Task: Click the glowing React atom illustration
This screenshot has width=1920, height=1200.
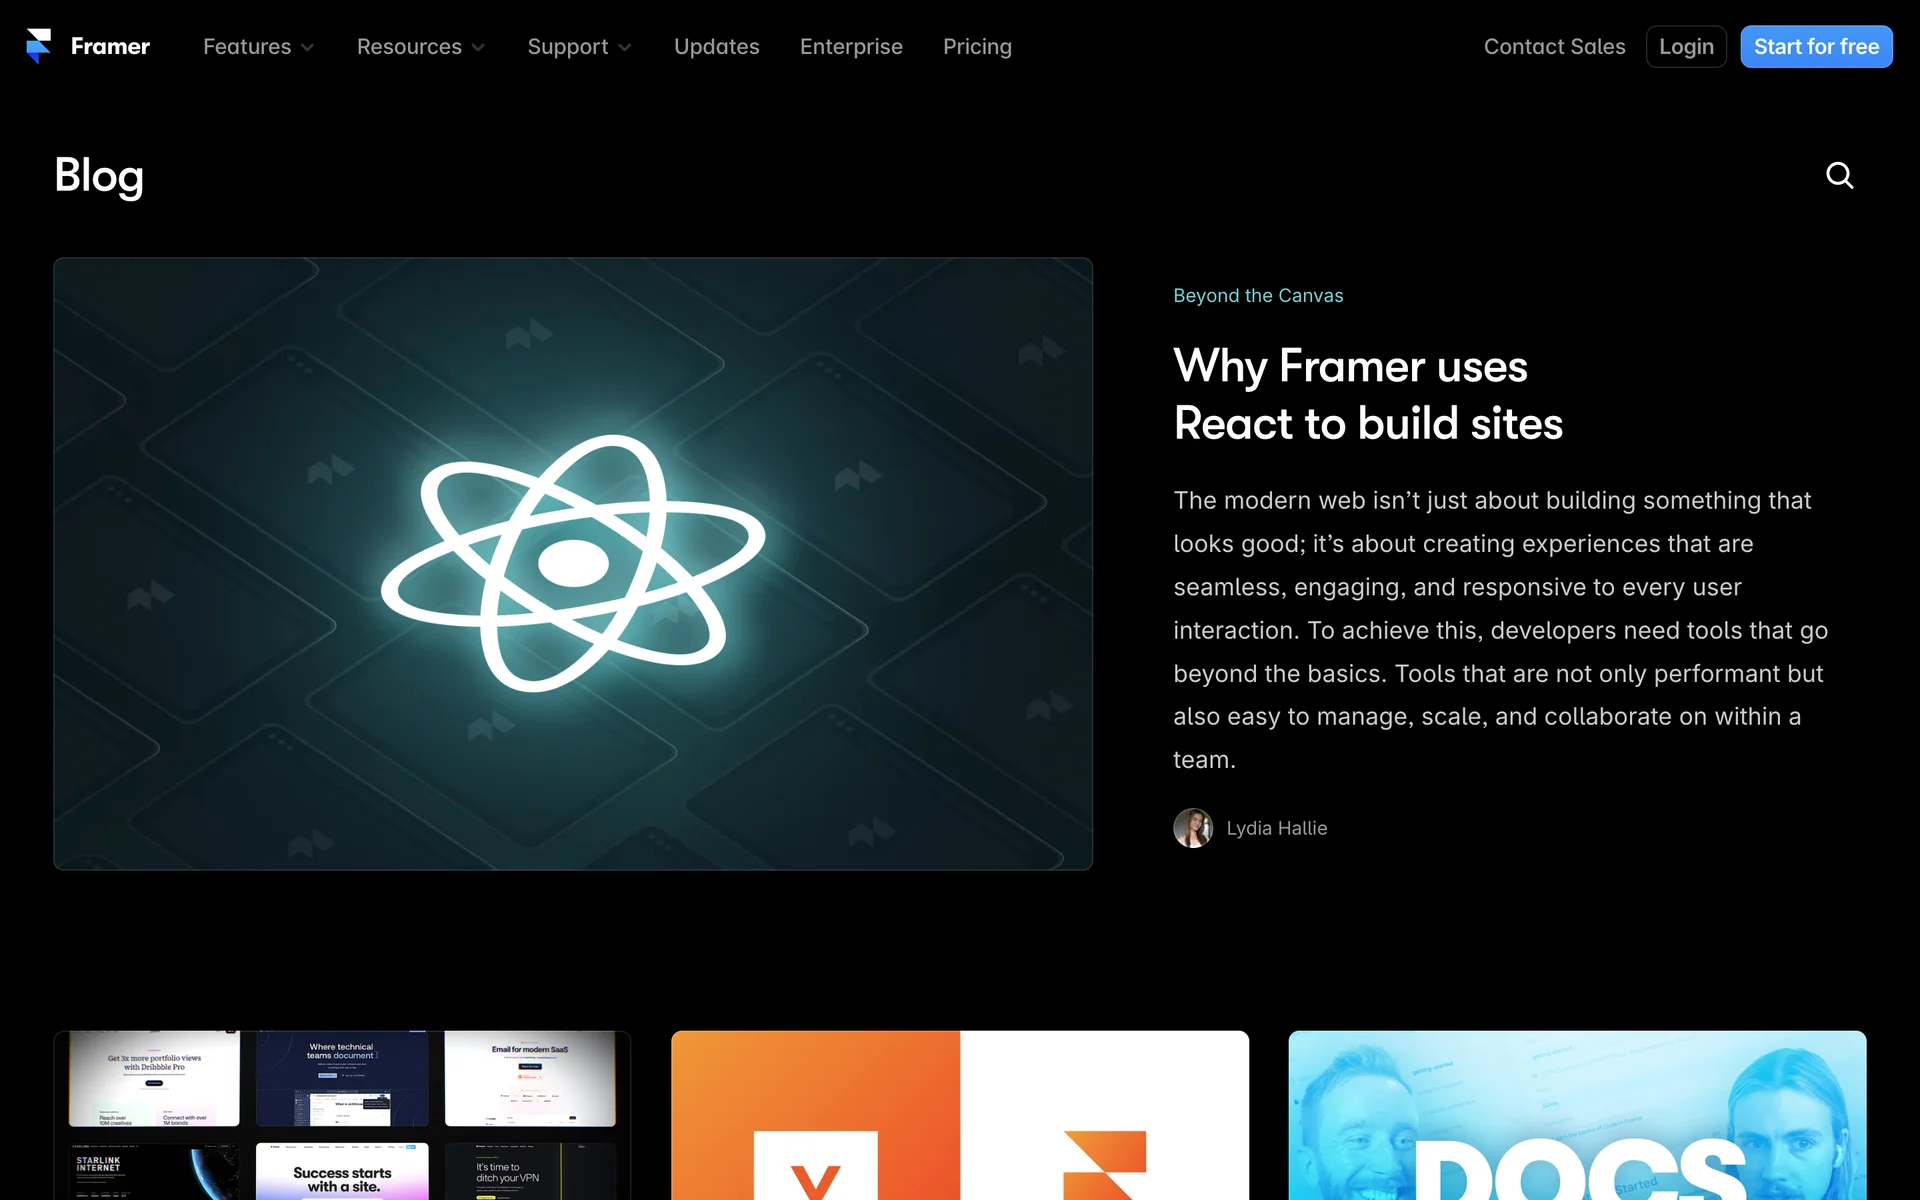Action: click(573, 563)
